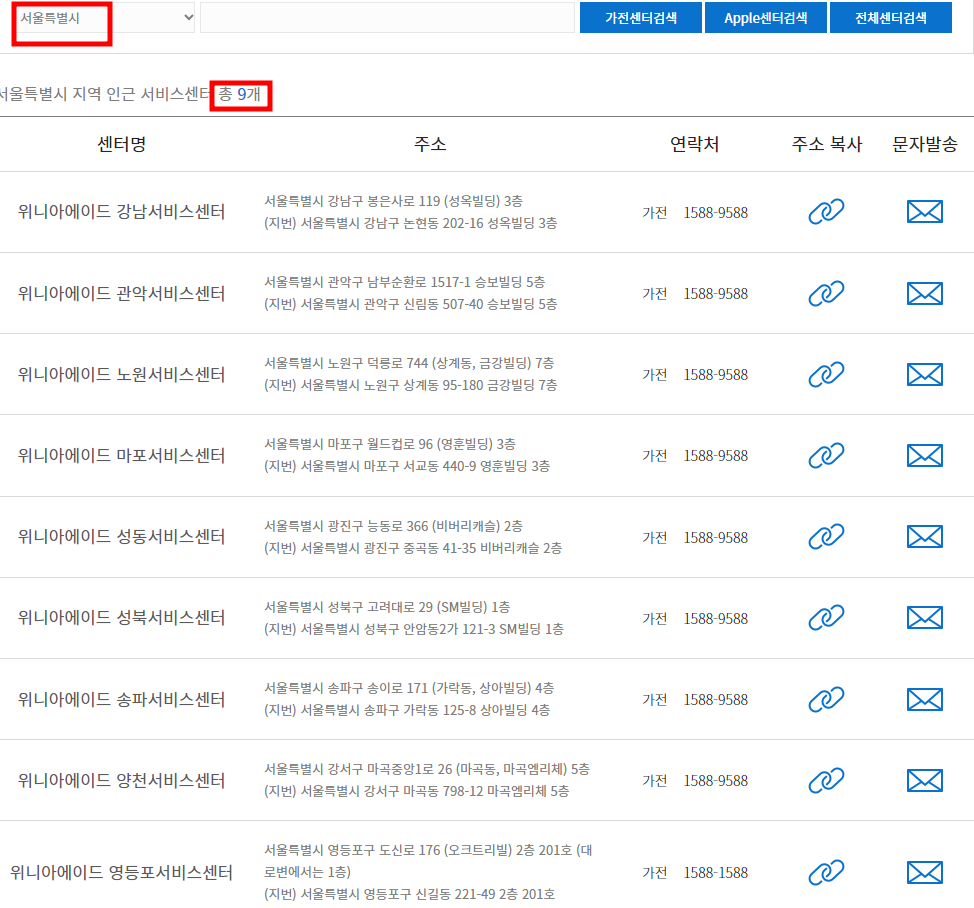Viewport: 974px width, 908px height.
Task: Copy 영등포서비스센터 address
Action: pos(826,871)
